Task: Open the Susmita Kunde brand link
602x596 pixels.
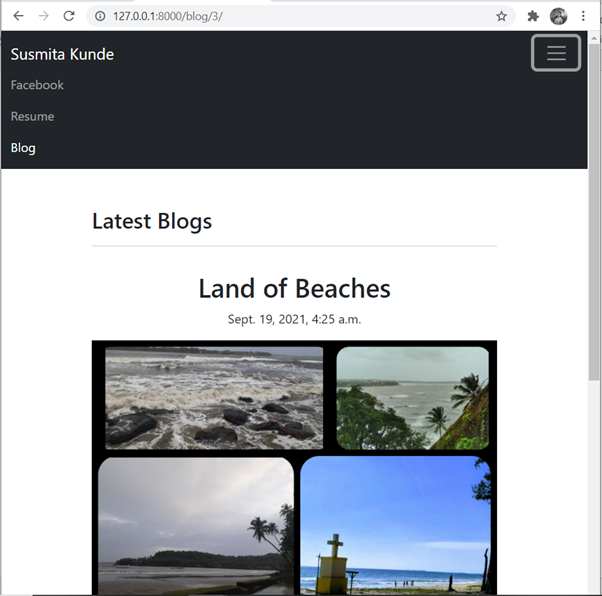Action: point(62,55)
